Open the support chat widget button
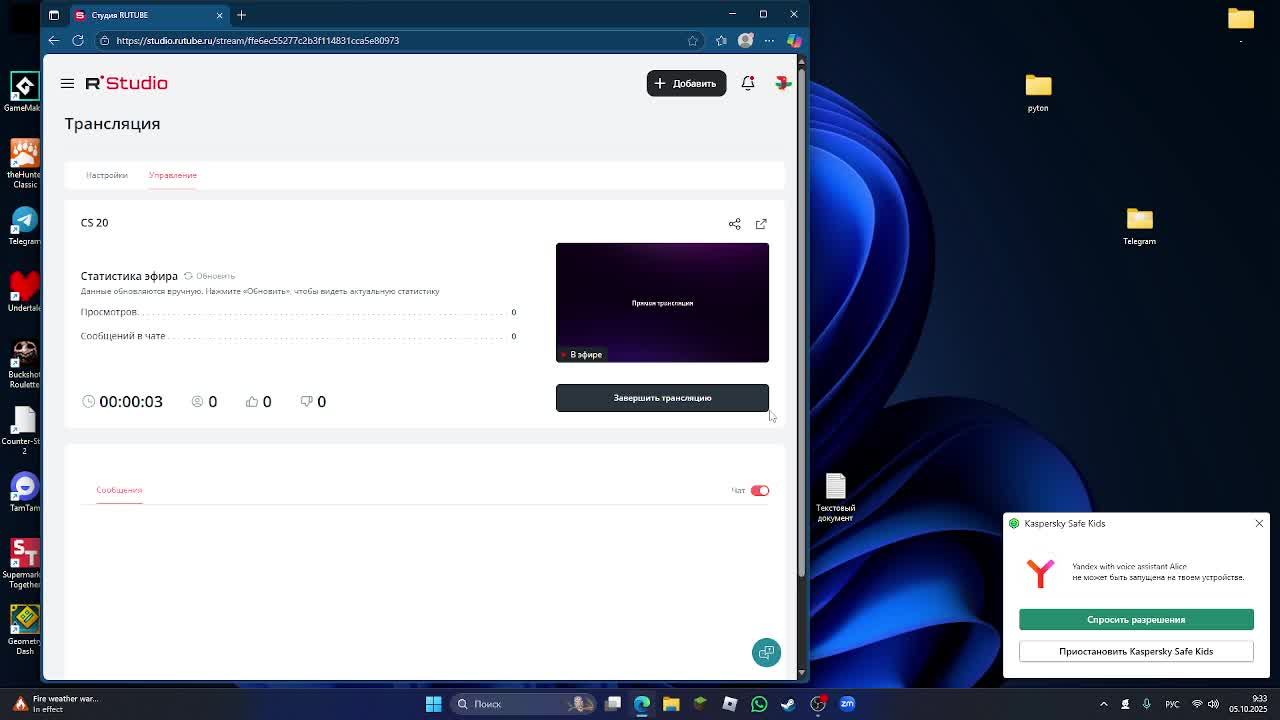The image size is (1280, 720). pos(766,653)
